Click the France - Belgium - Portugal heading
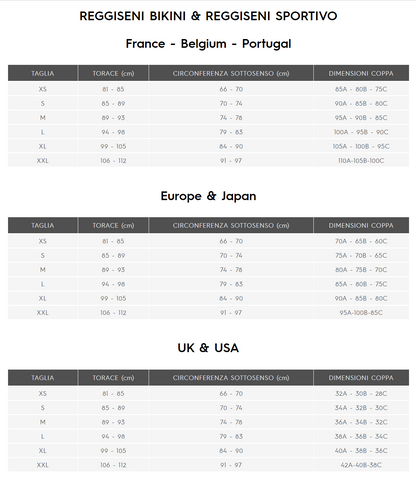This screenshot has height=478, width=416. point(208,44)
